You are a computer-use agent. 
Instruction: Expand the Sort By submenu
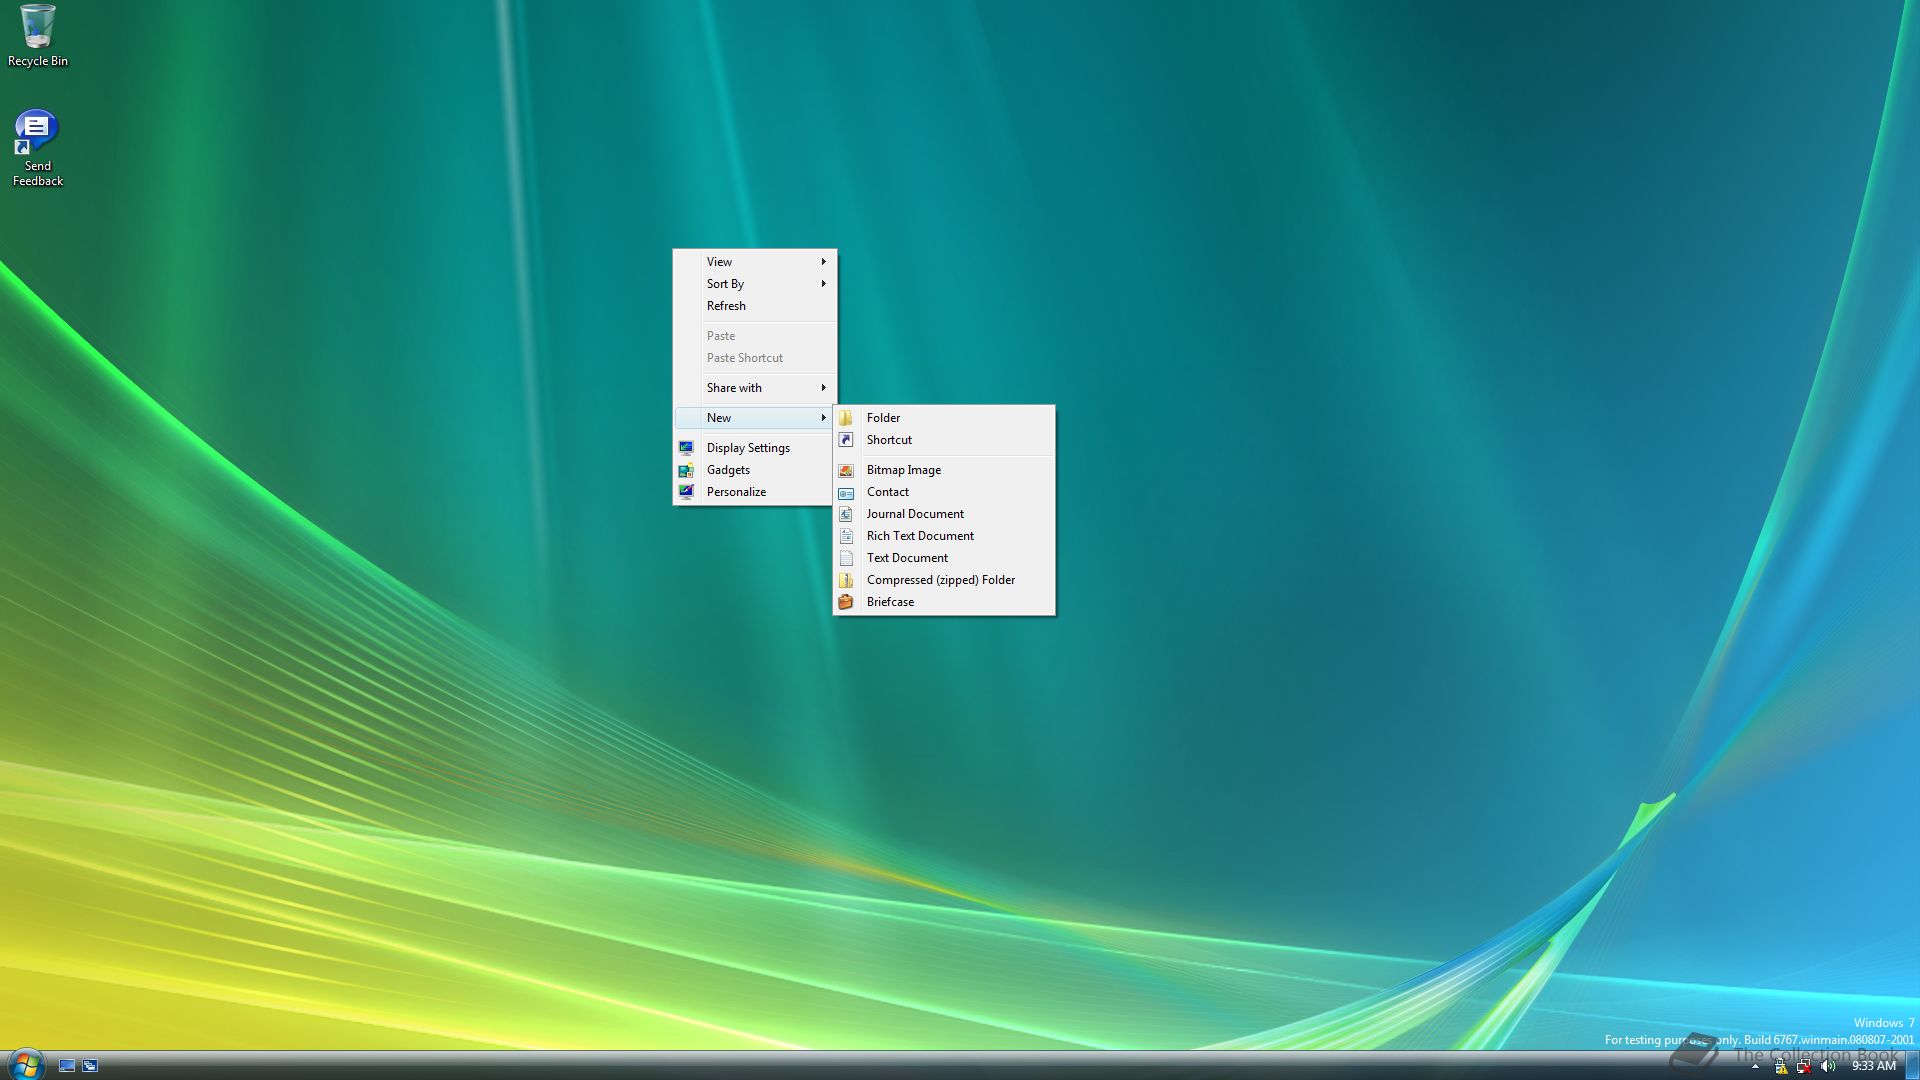coord(755,284)
